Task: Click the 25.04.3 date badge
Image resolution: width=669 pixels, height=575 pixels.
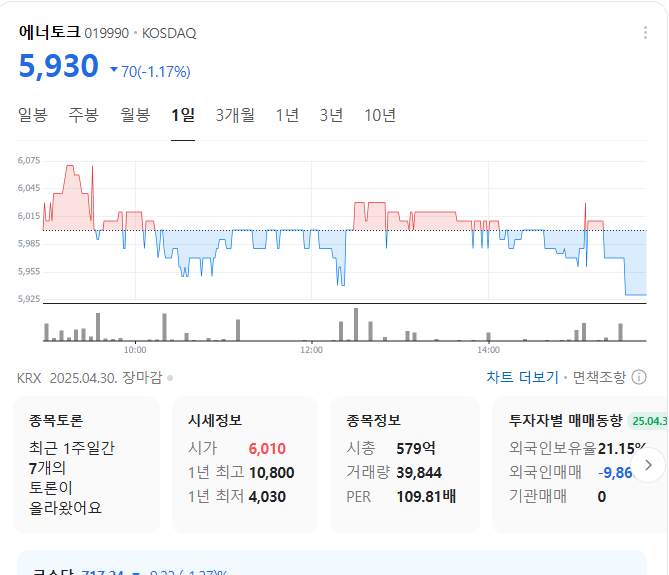Action: click(x=648, y=421)
